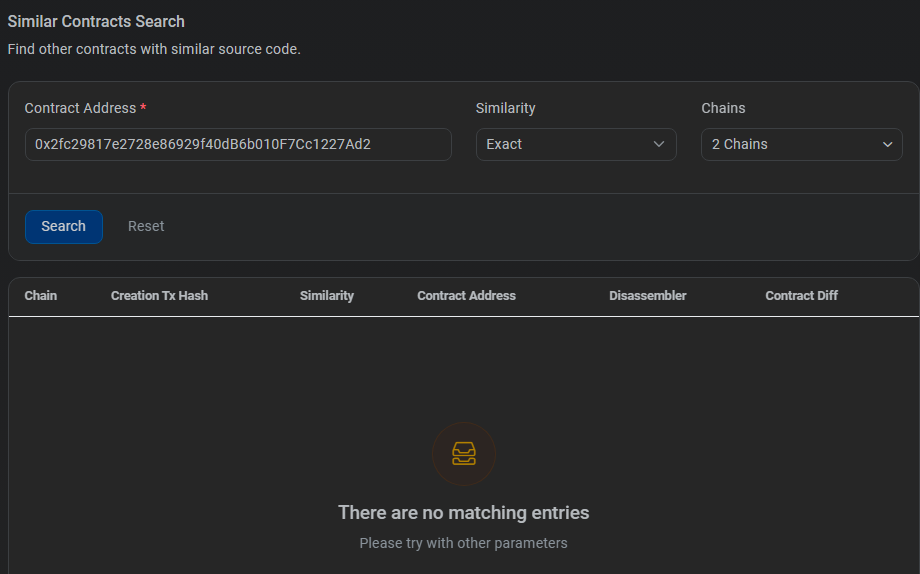Click the Similarity column header
The image size is (920, 574).
click(327, 296)
